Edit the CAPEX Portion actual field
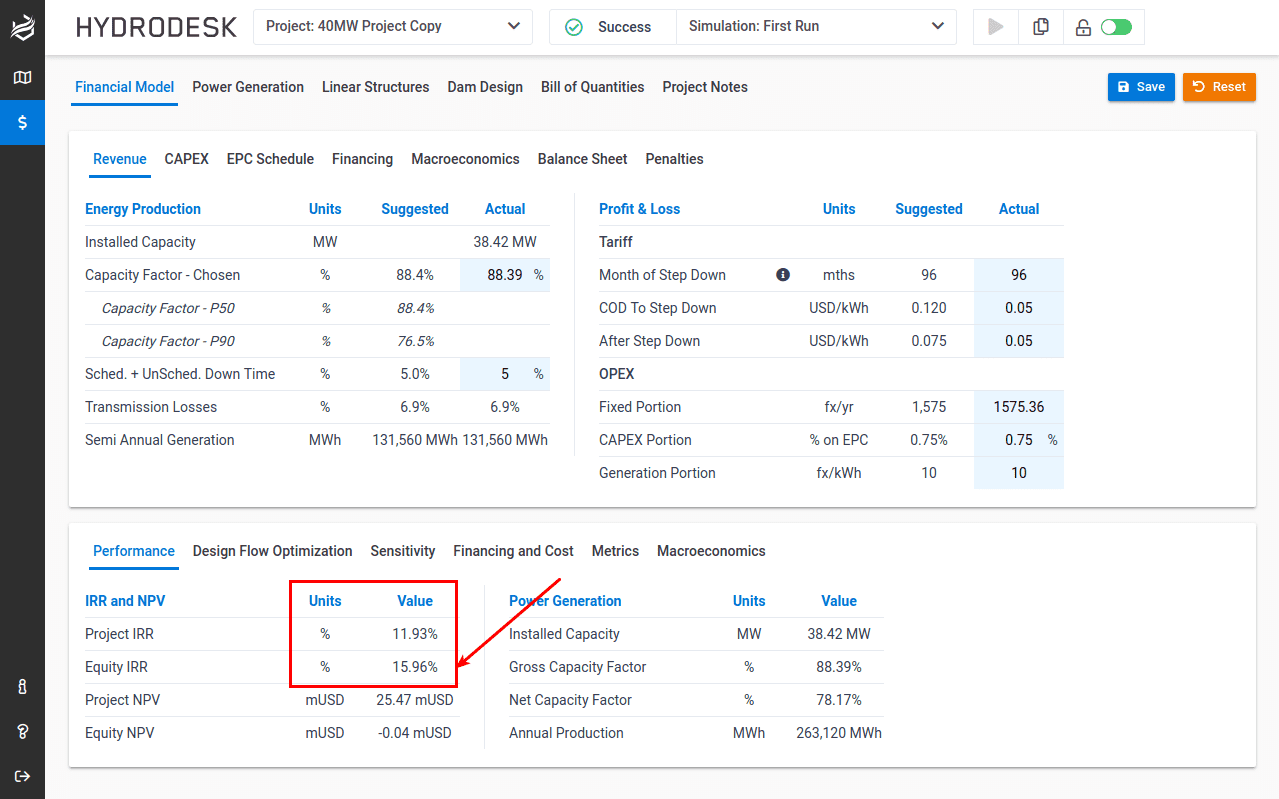 click(x=1019, y=440)
